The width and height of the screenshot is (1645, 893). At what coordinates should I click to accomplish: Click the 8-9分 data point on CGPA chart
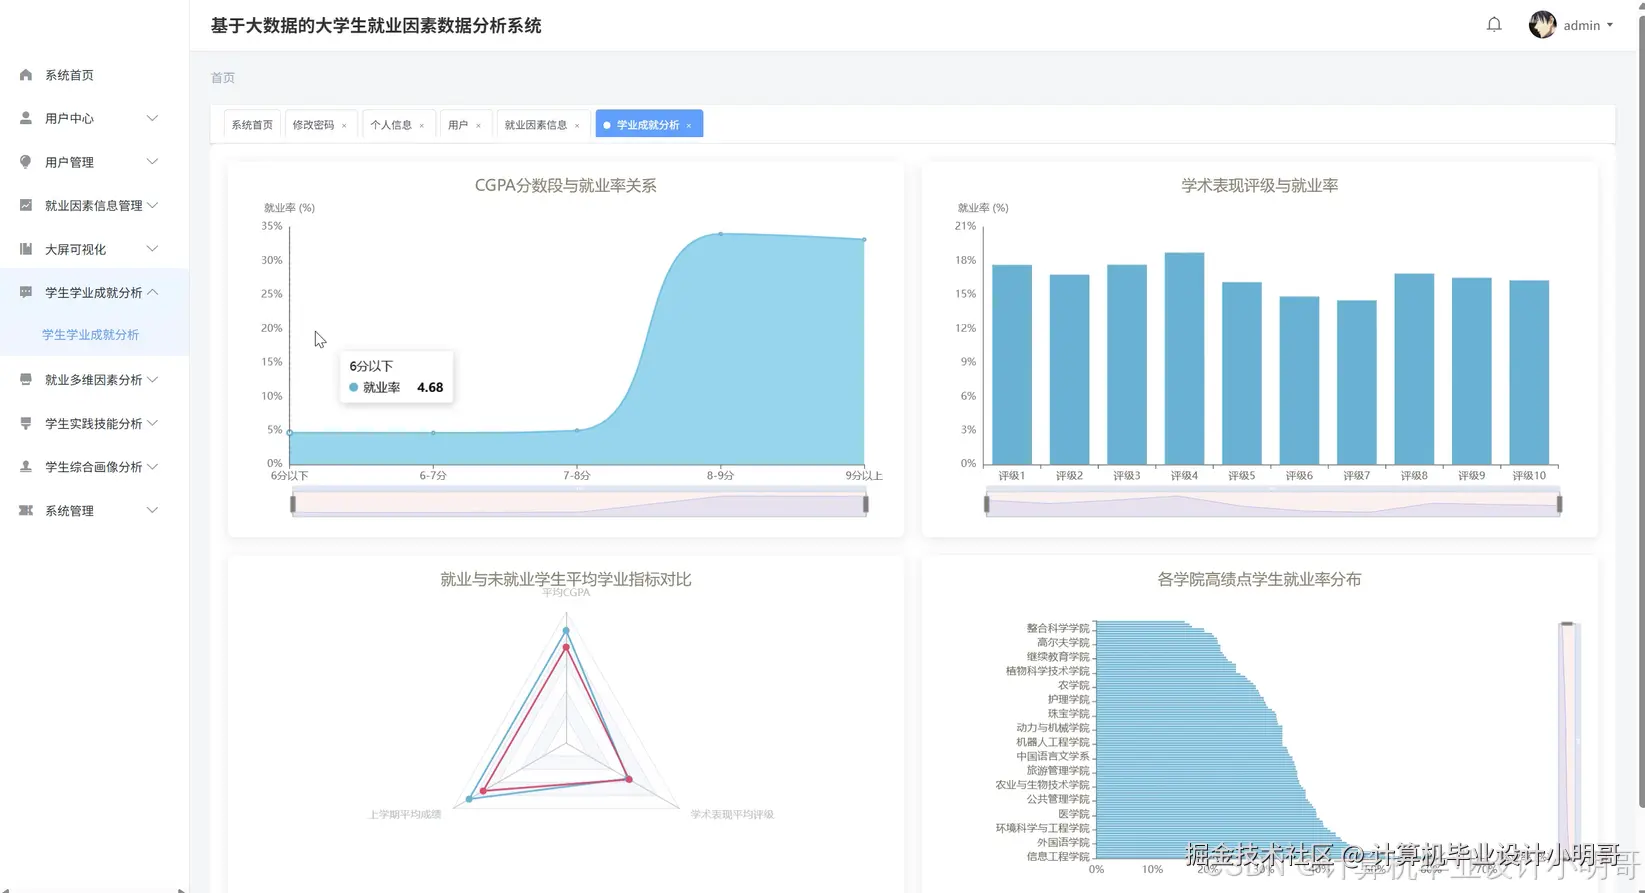pos(720,234)
